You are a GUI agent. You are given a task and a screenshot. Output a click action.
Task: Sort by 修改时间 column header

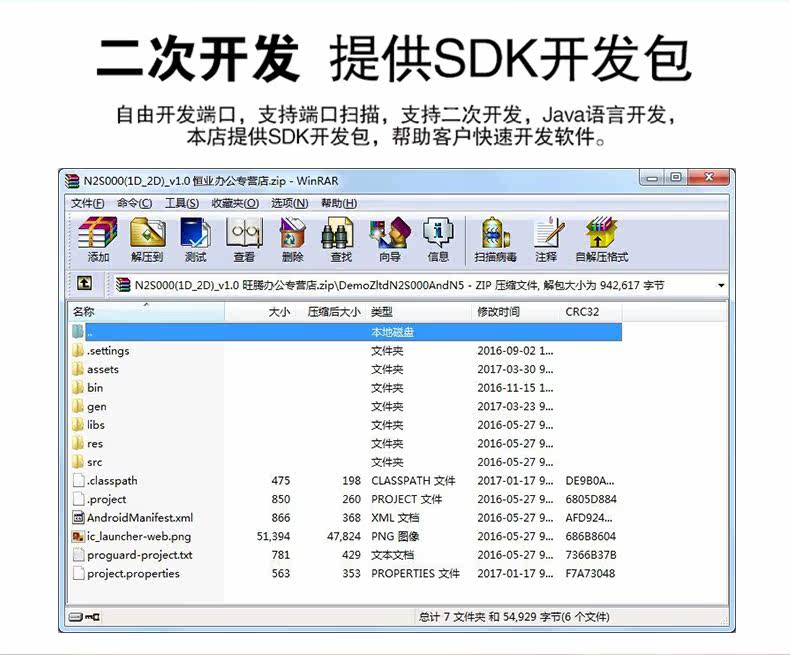click(x=516, y=311)
